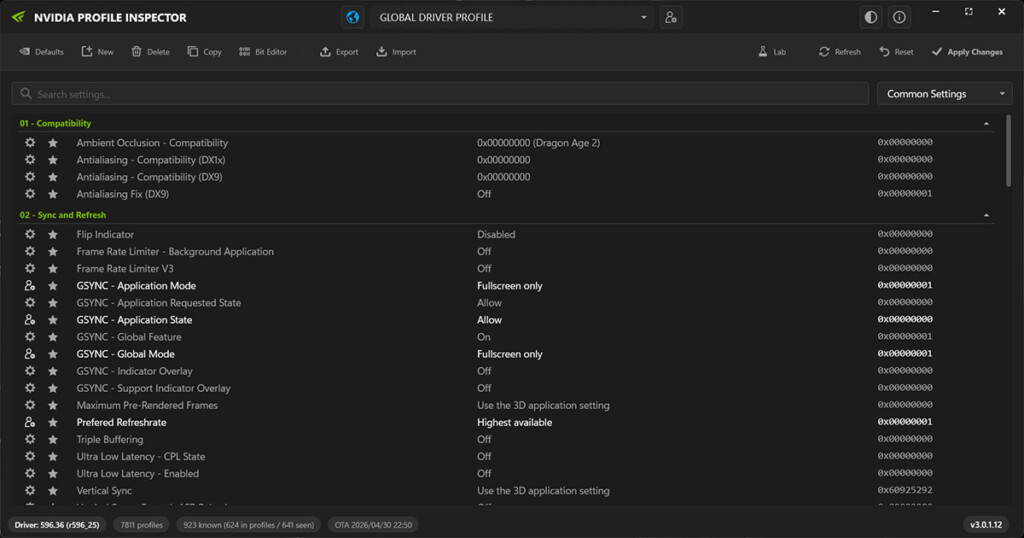The width and height of the screenshot is (1024, 538).
Task: Click the Reset button
Action: coord(896,52)
